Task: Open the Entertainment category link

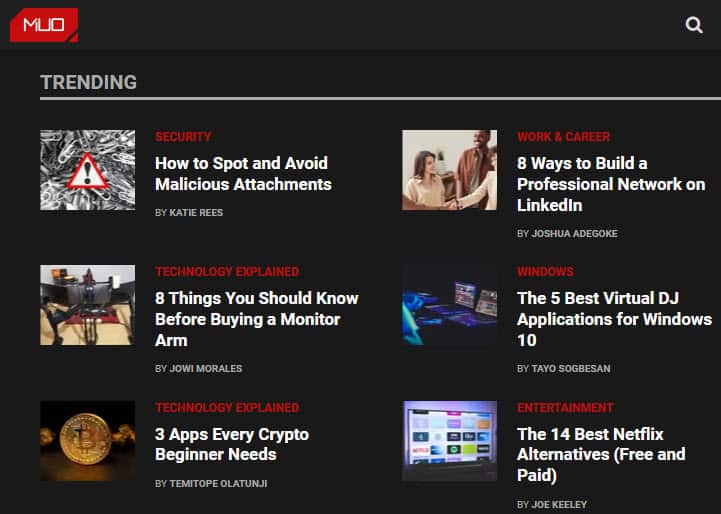Action: point(565,408)
